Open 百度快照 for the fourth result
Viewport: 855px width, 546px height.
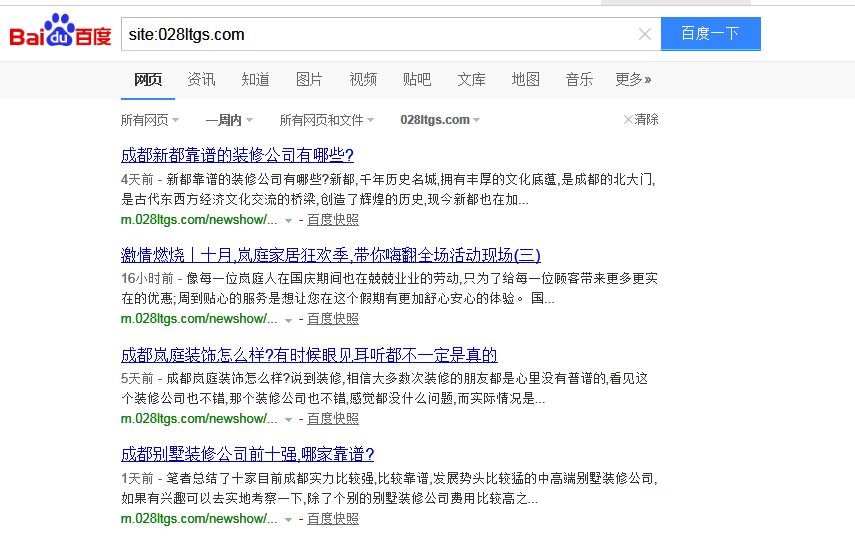pos(332,519)
